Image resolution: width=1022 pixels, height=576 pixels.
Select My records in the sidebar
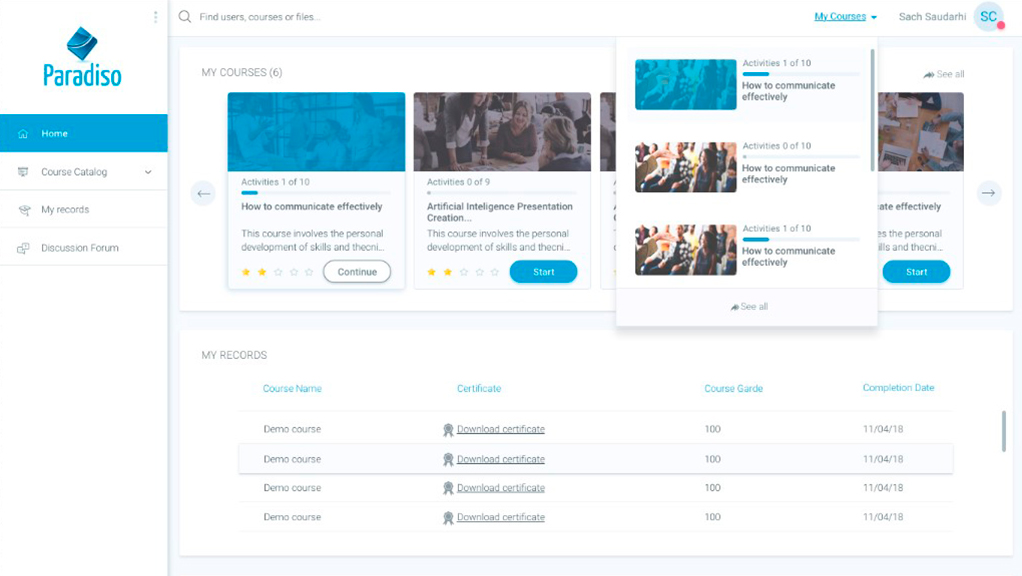click(83, 210)
